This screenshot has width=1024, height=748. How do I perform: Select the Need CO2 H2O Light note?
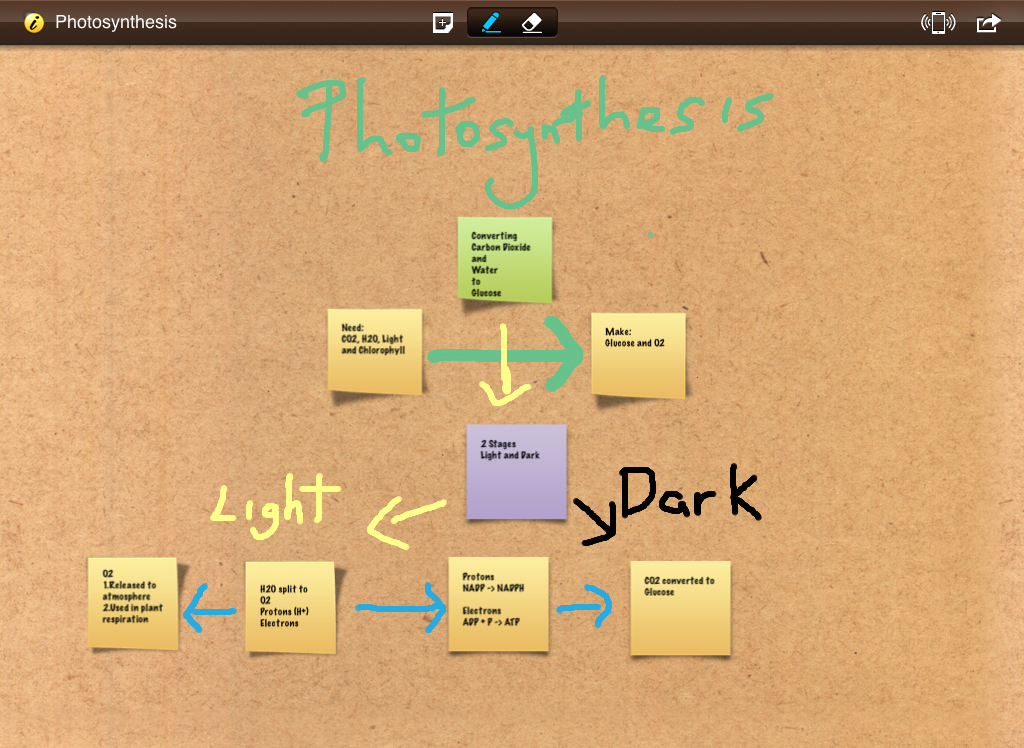374,351
